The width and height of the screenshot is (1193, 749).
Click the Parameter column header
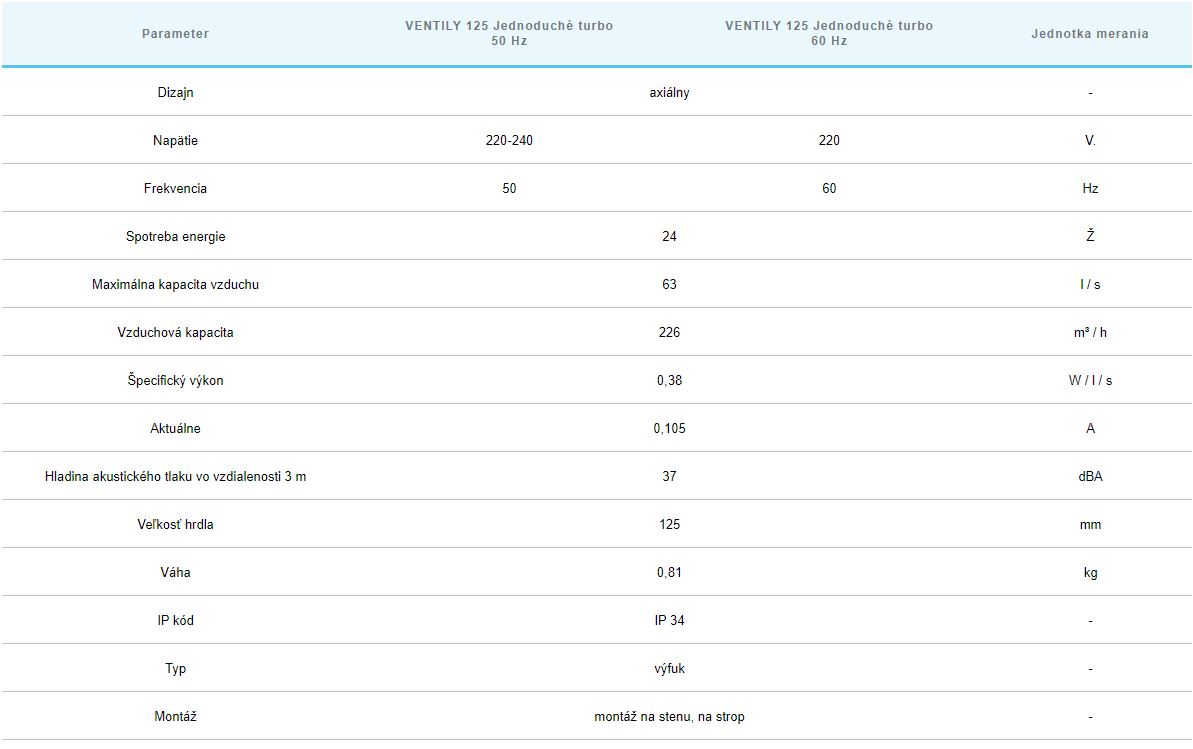point(175,34)
